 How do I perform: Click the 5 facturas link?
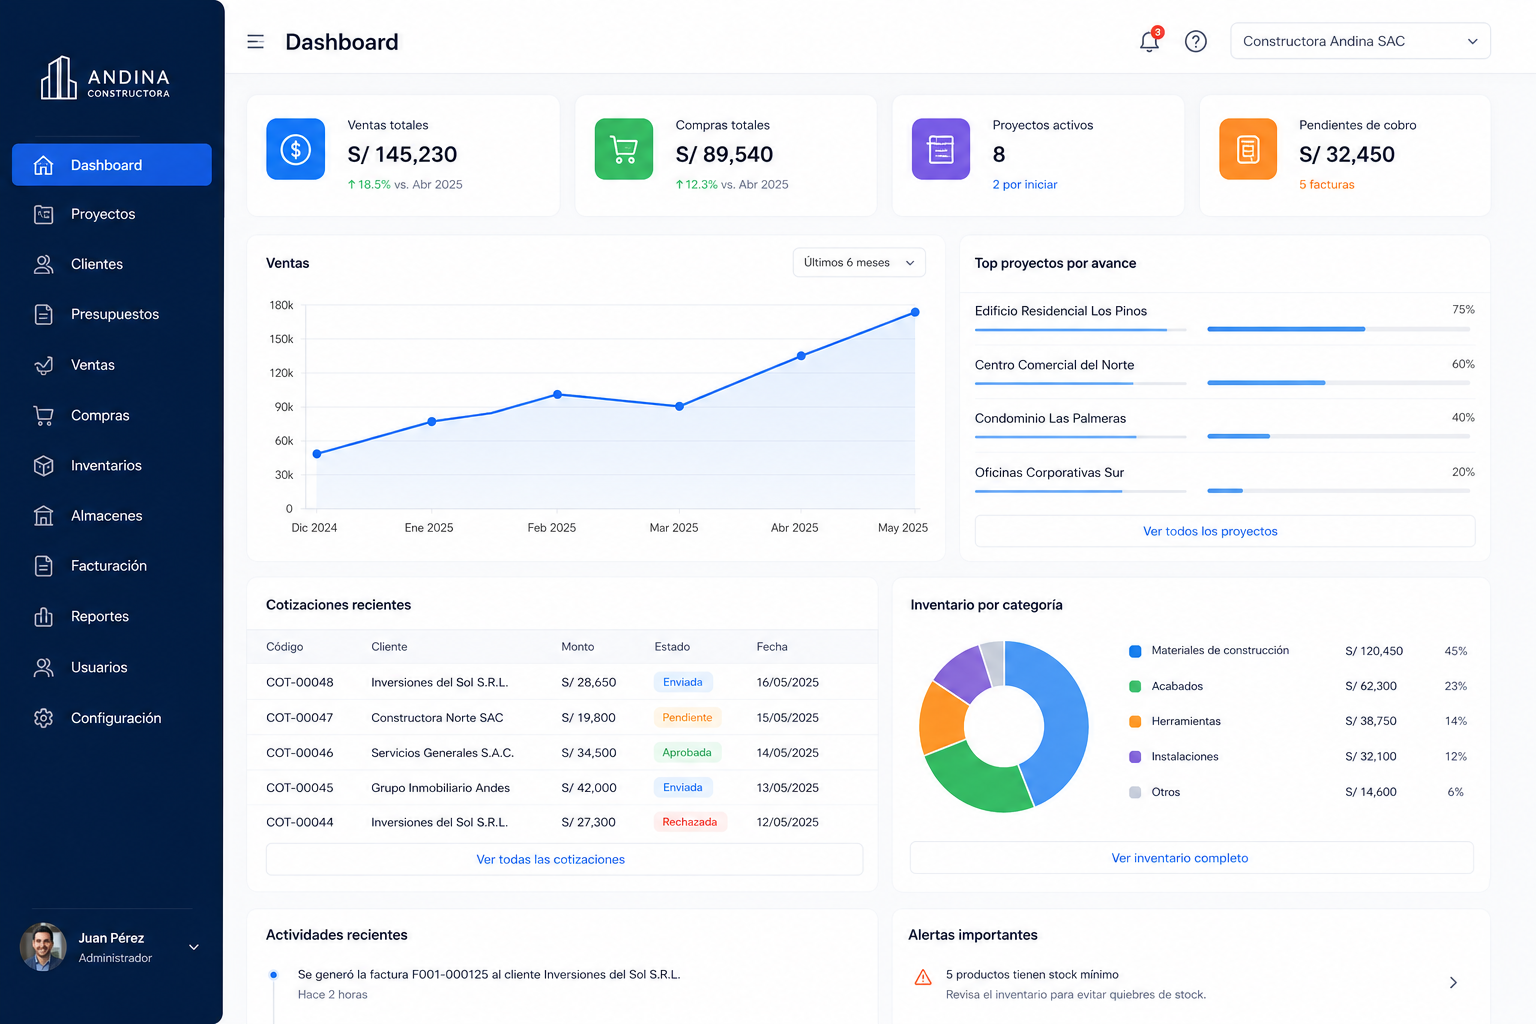(1326, 185)
